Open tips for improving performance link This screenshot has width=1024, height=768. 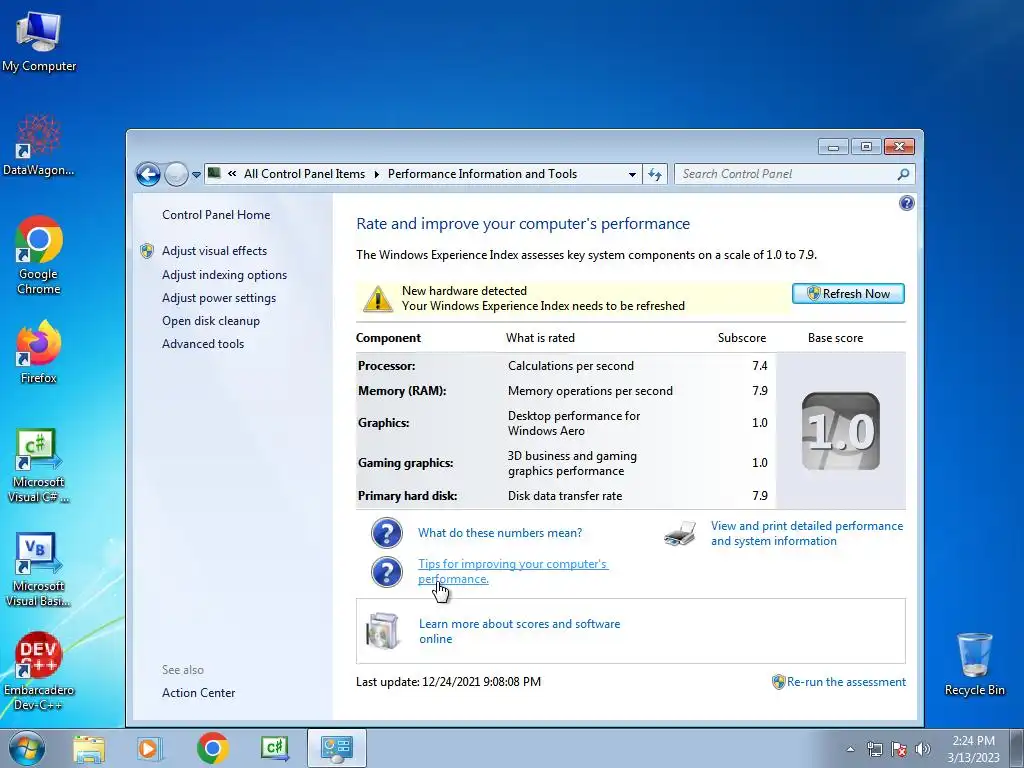(x=513, y=571)
